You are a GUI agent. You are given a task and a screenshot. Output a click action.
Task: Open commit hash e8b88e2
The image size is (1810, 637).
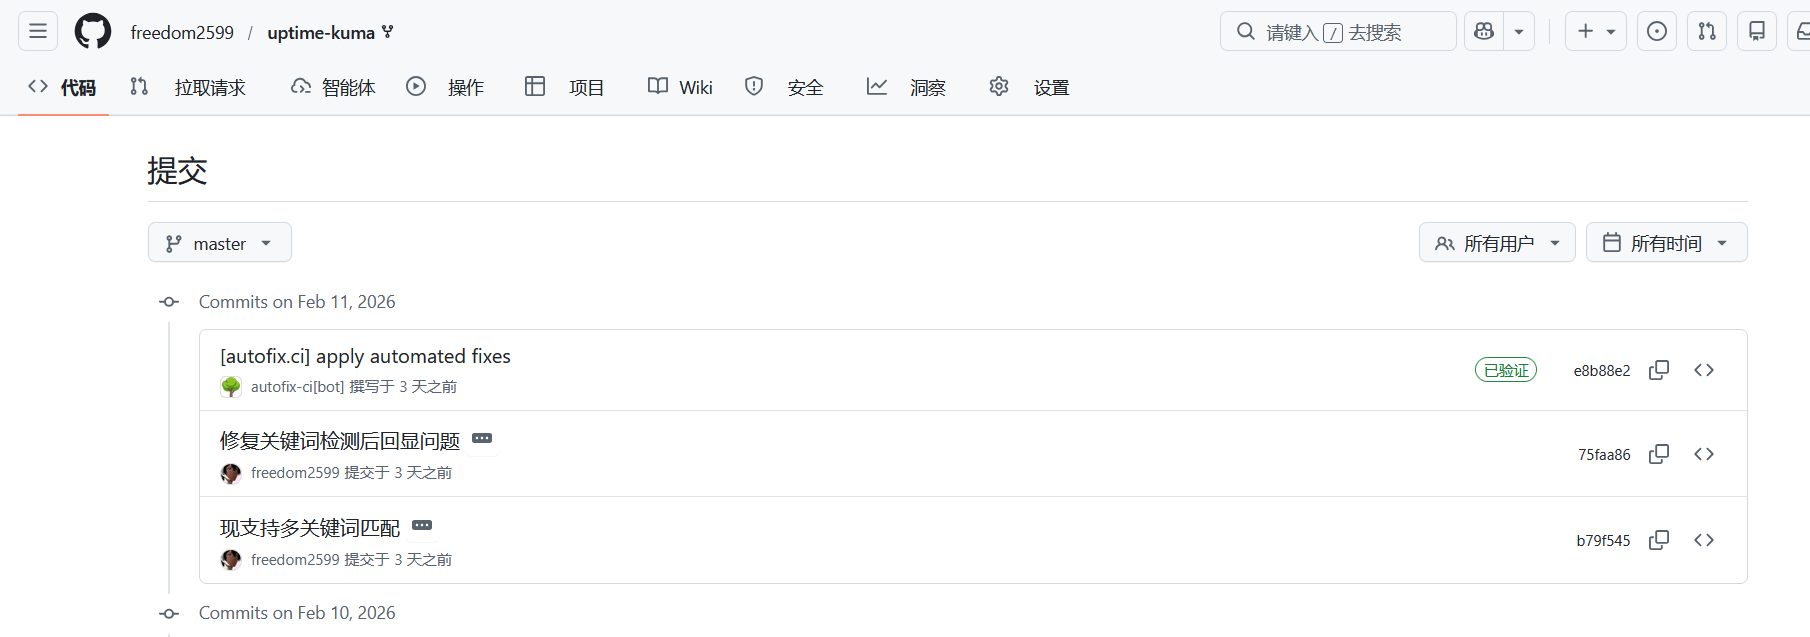point(1602,371)
